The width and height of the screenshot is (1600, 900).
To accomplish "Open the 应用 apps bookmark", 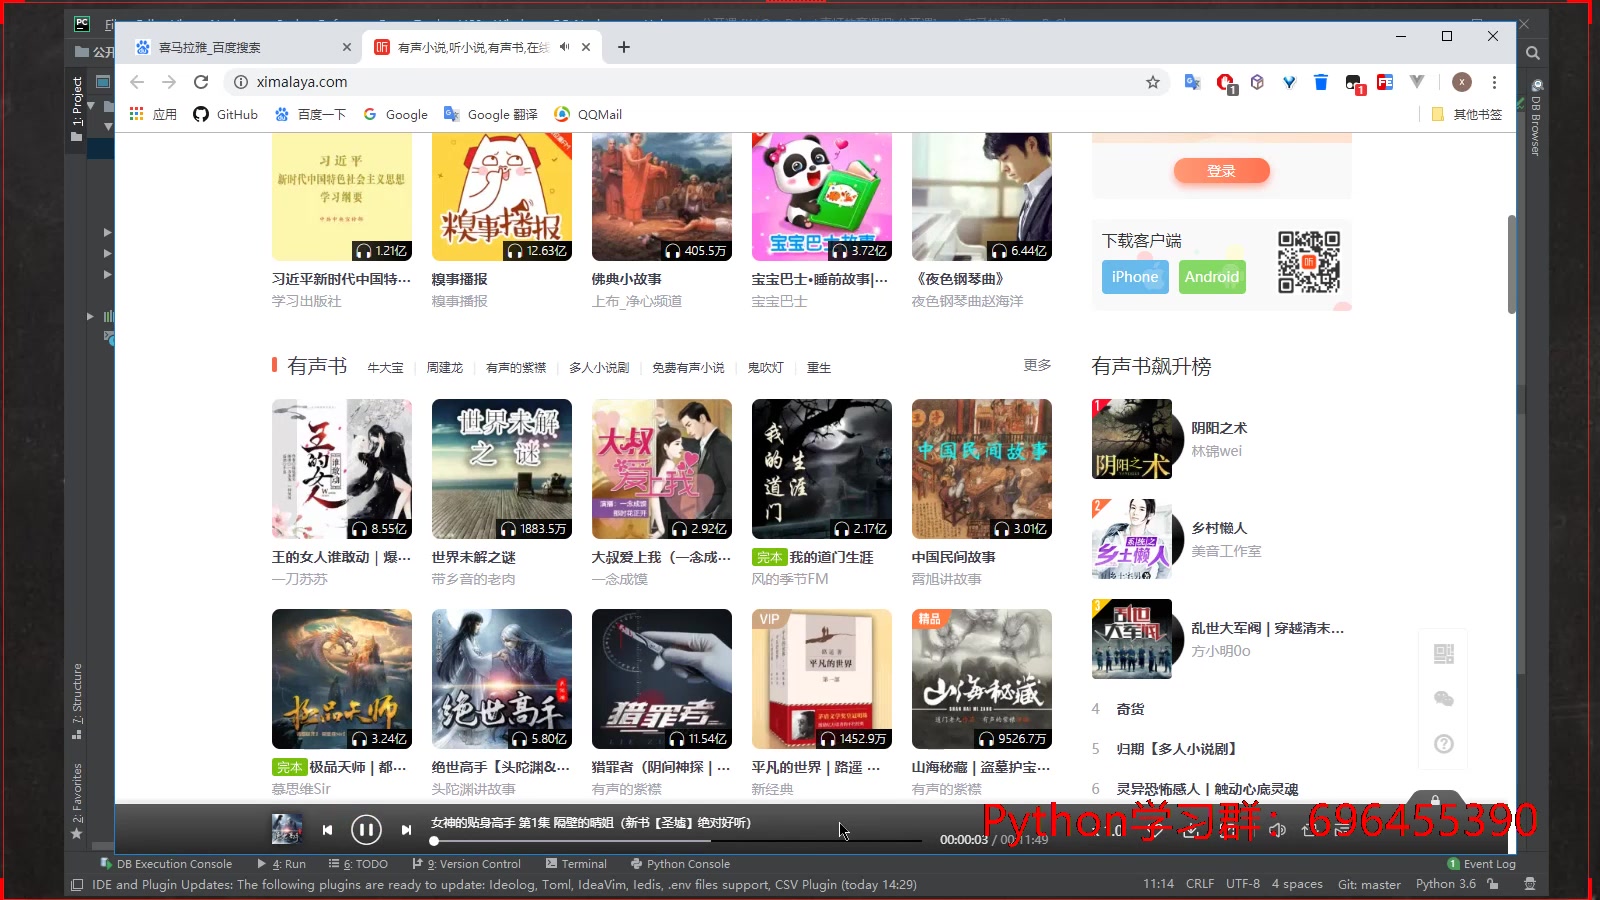I will coord(153,114).
